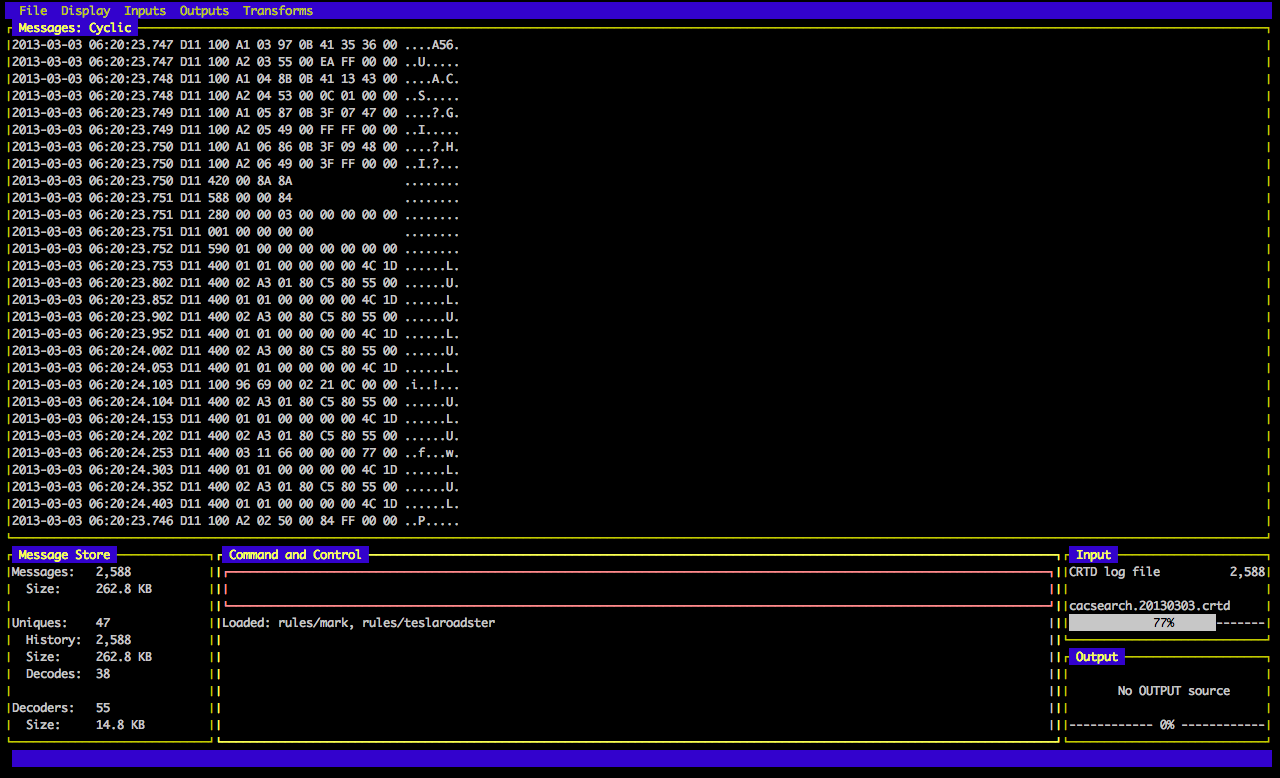Select the Message Store panel title
This screenshot has width=1280, height=778.
64,555
